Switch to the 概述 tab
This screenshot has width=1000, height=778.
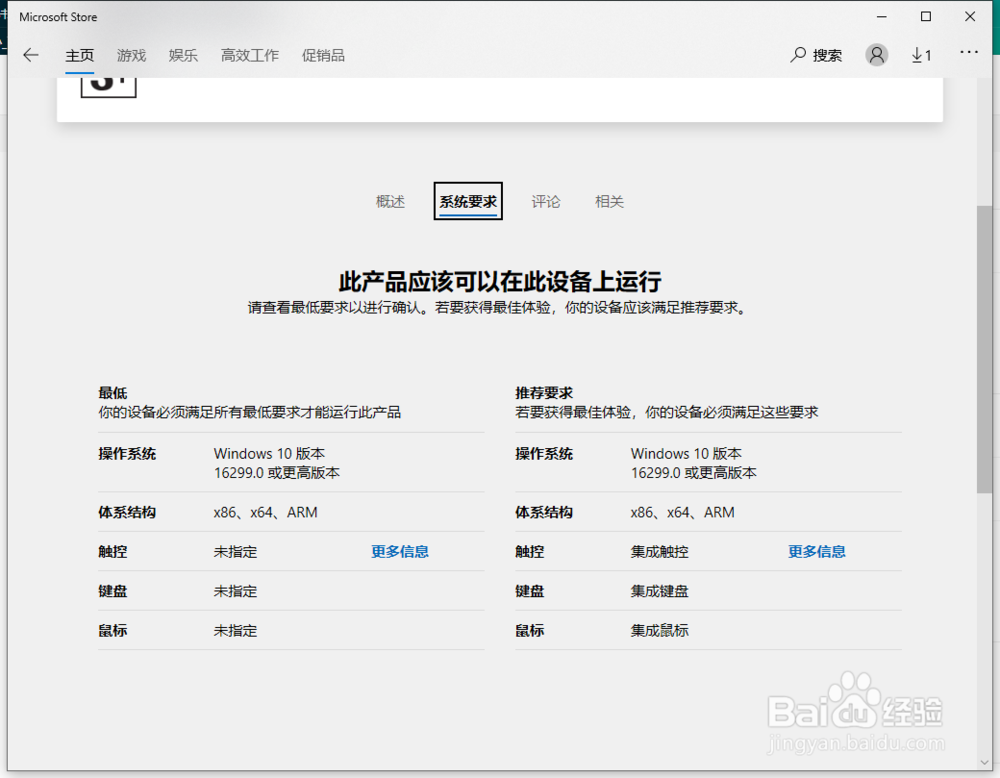(x=389, y=201)
